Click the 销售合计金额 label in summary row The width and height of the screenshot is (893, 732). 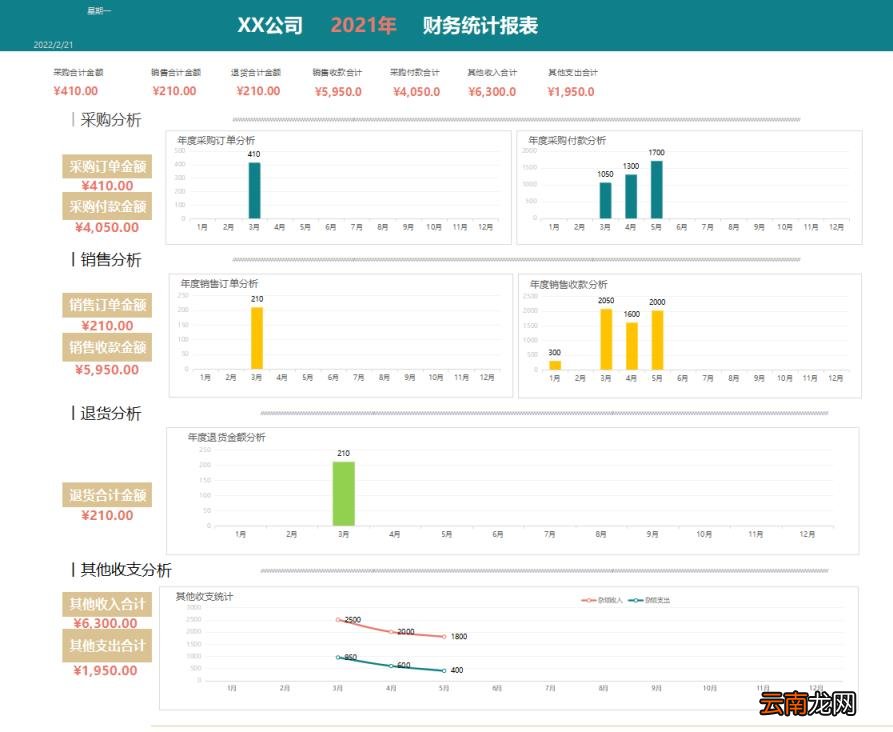coord(176,72)
